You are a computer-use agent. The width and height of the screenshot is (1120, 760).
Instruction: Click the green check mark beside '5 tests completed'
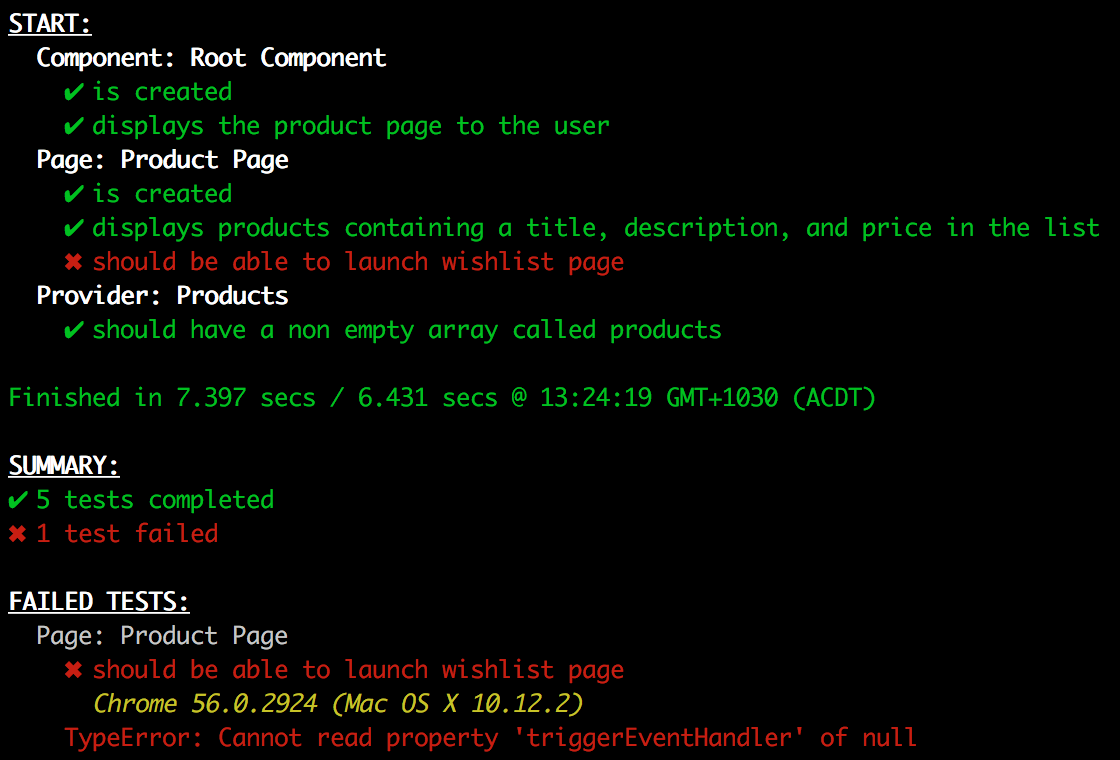coord(18,500)
